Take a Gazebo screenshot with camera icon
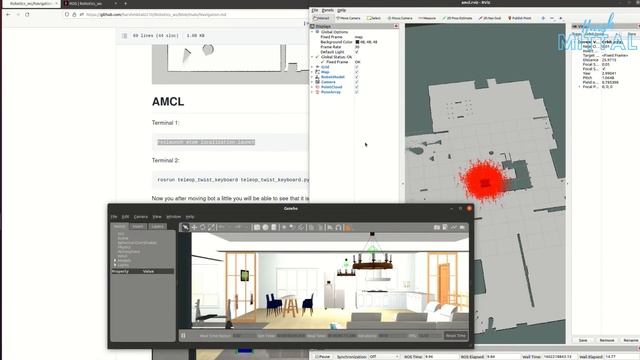The image size is (640, 360). (x=437, y=227)
